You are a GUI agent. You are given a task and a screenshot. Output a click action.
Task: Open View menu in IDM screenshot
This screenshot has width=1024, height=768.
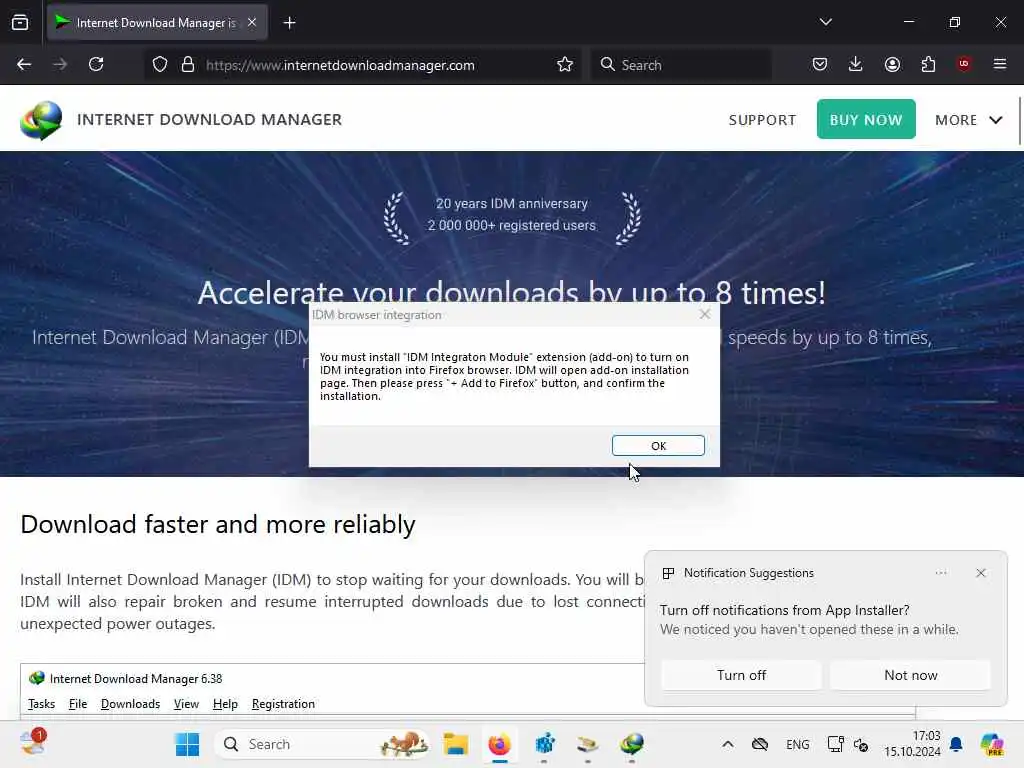coord(186,703)
